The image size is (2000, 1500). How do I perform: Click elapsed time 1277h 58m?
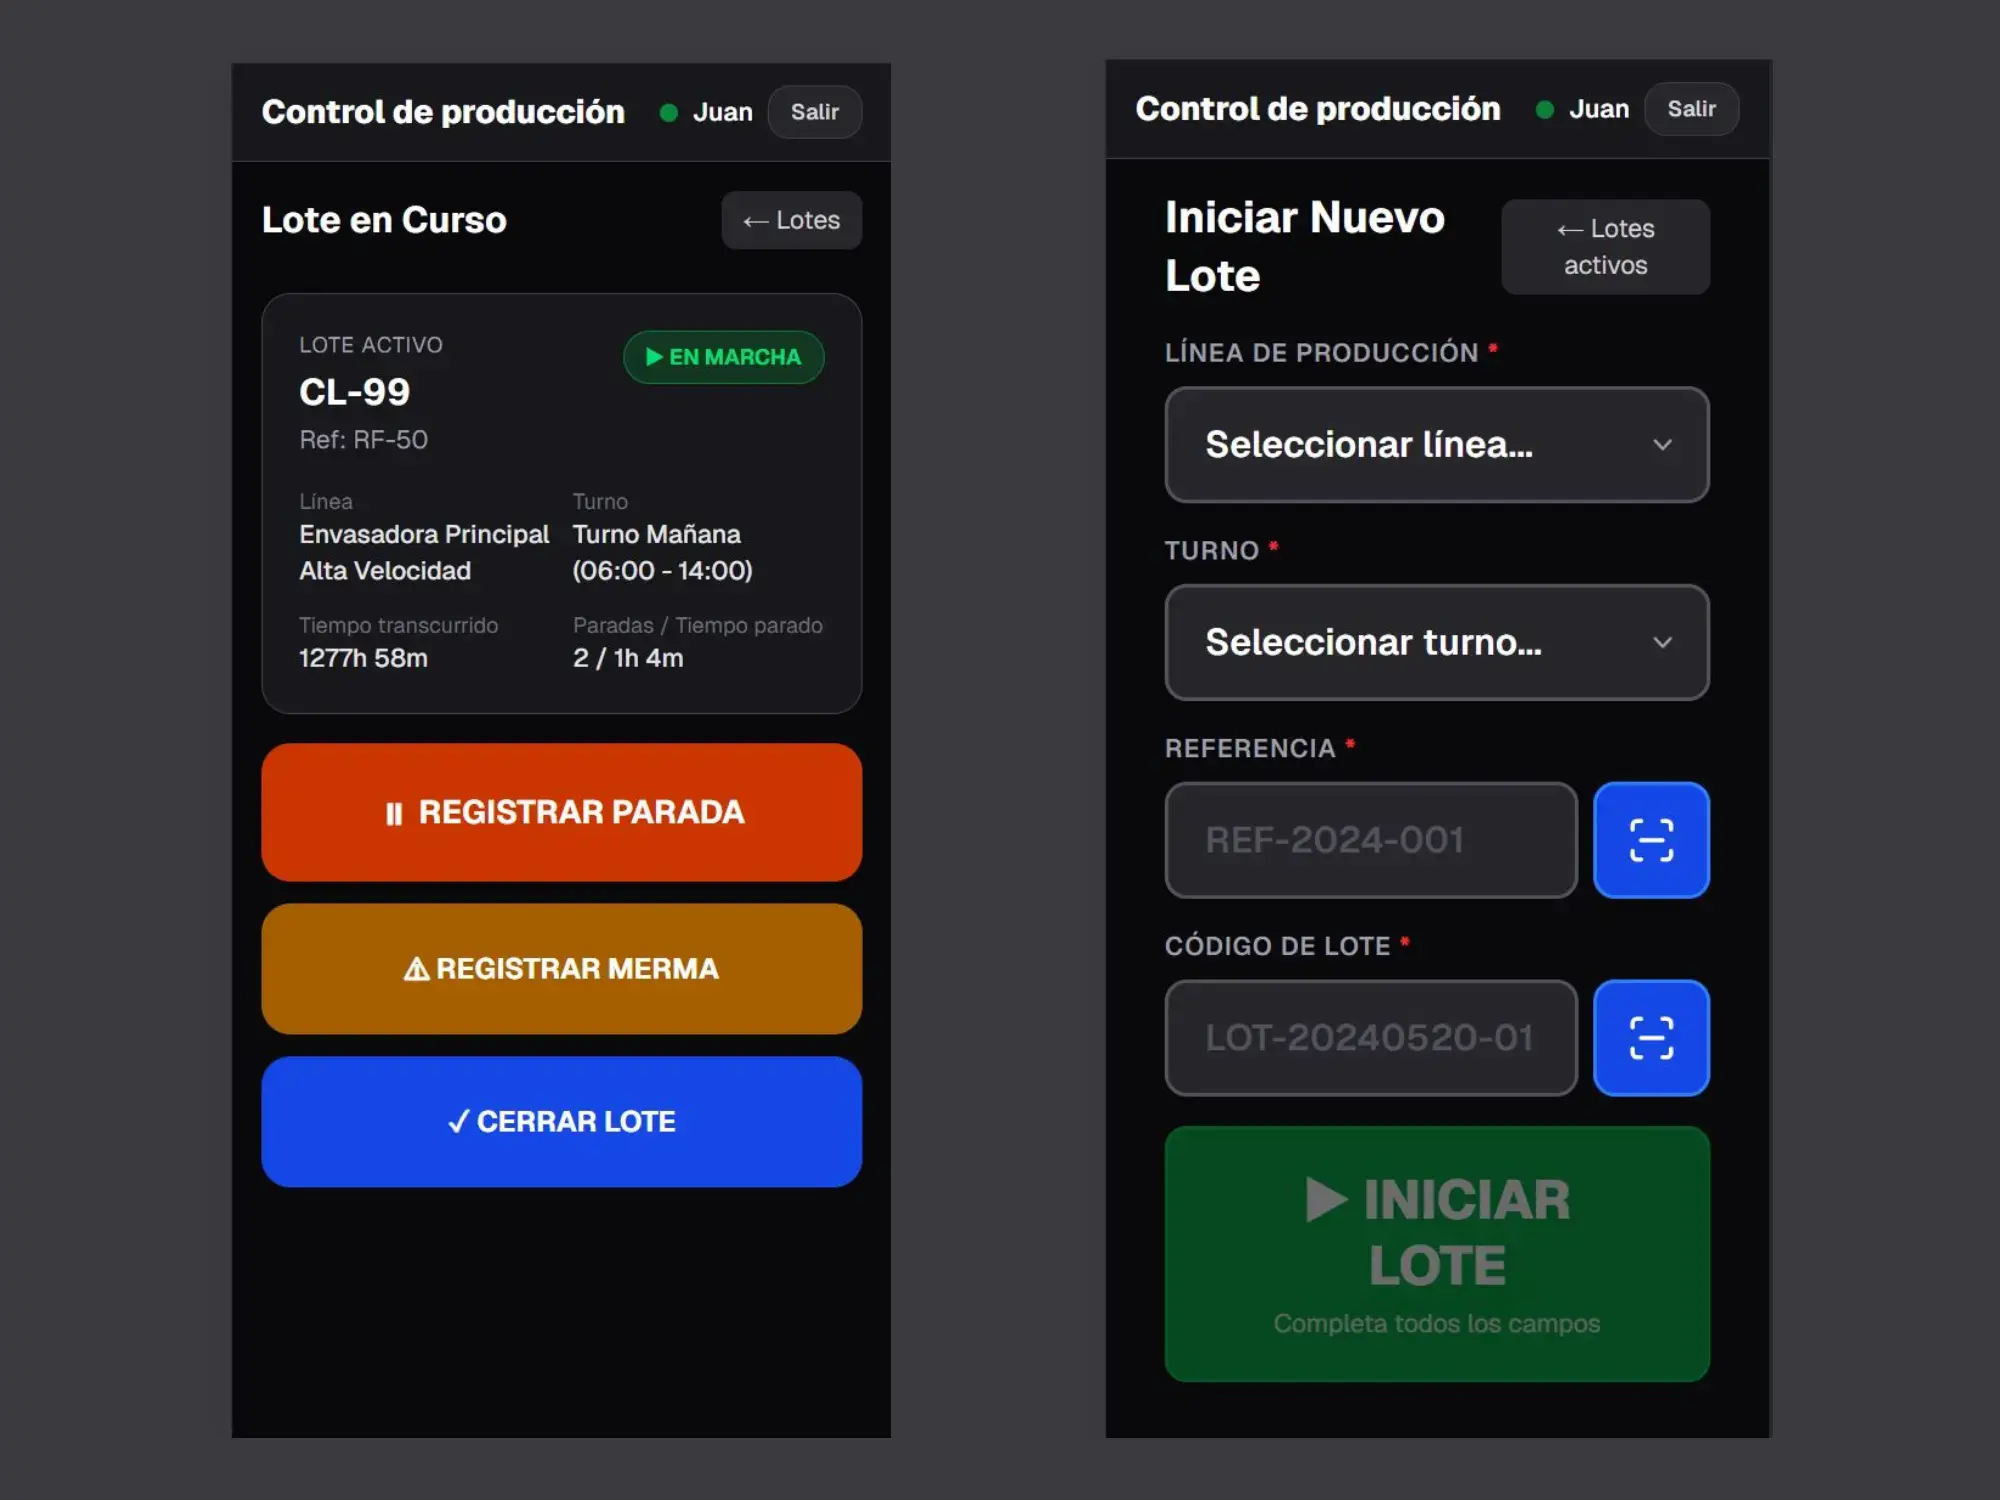point(364,658)
